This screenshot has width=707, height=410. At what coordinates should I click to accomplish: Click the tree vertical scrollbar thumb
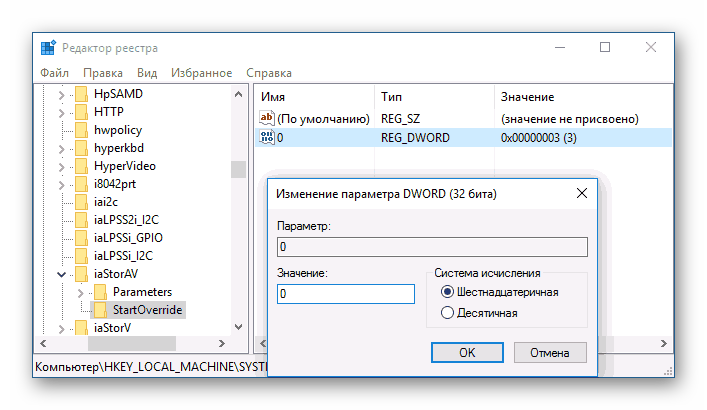click(x=239, y=170)
